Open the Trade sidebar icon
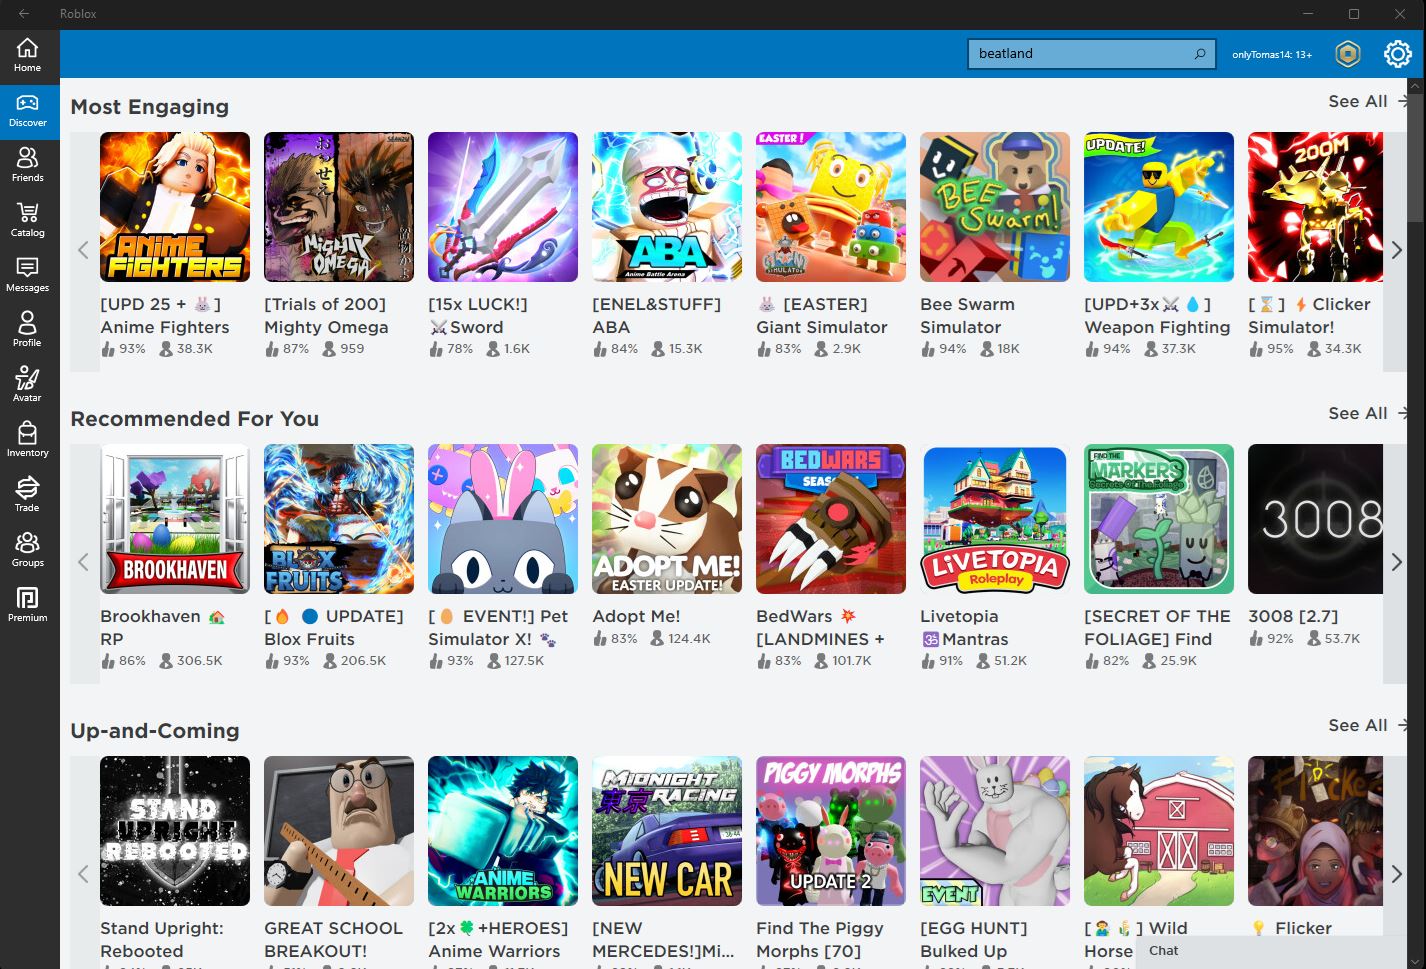The width and height of the screenshot is (1426, 969). click(28, 494)
